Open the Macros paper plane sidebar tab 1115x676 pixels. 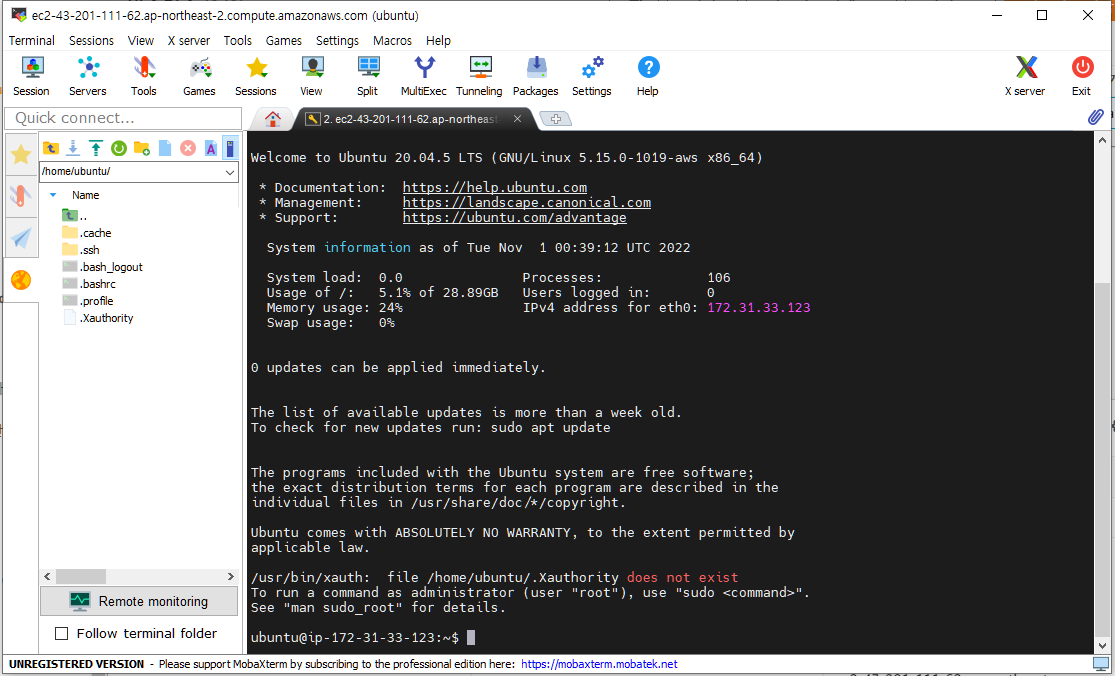point(21,238)
